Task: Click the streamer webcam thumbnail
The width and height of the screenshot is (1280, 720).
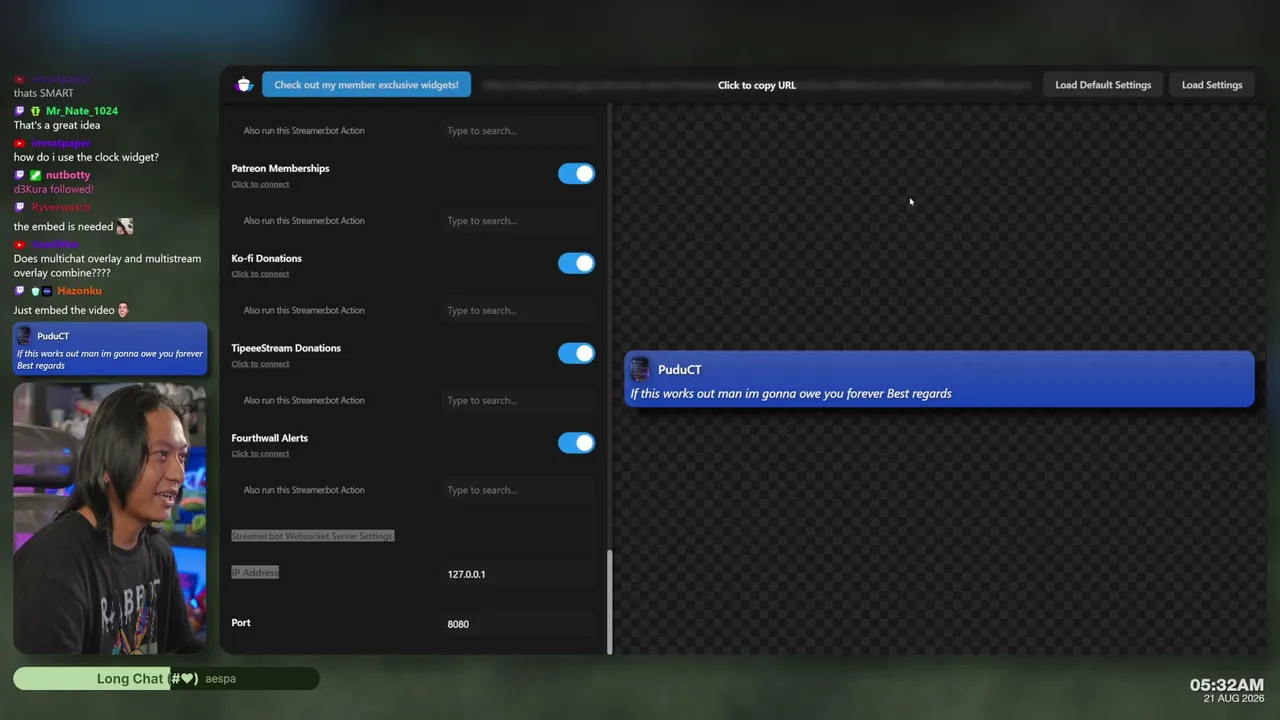Action: [110, 518]
